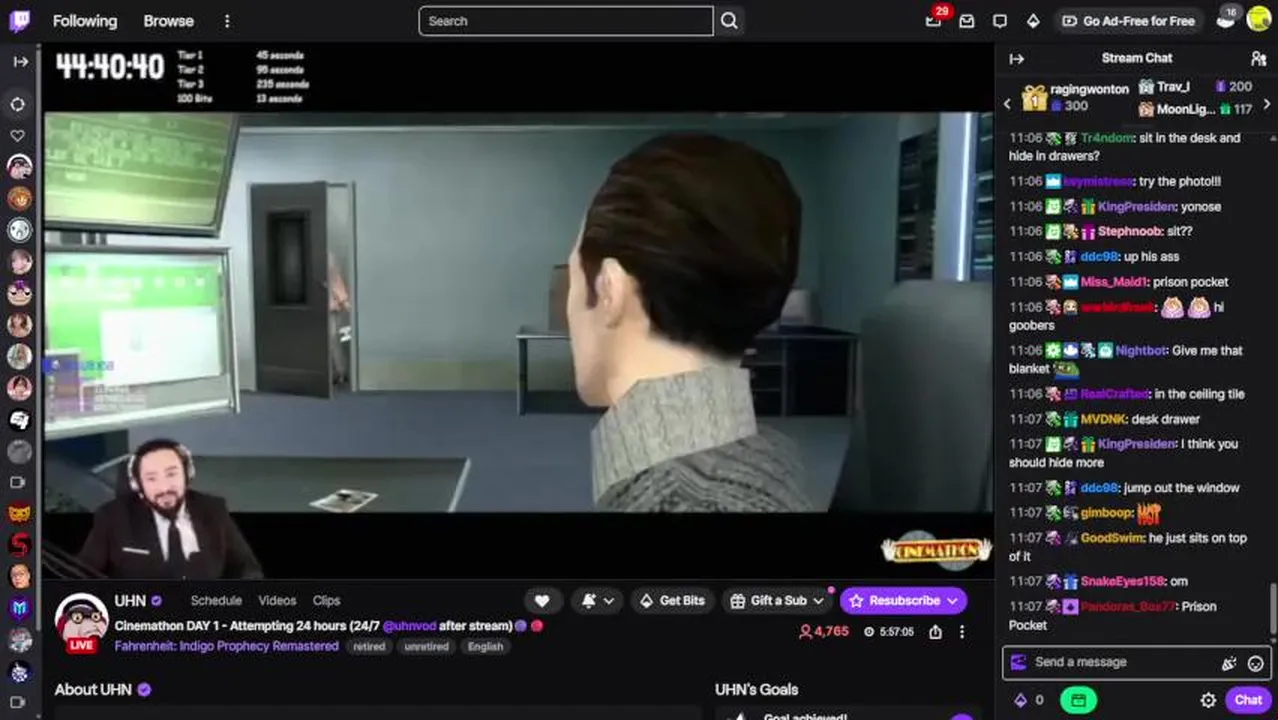The image size is (1278, 720).
Task: Click chat username gimboop
Action: coord(1106,513)
